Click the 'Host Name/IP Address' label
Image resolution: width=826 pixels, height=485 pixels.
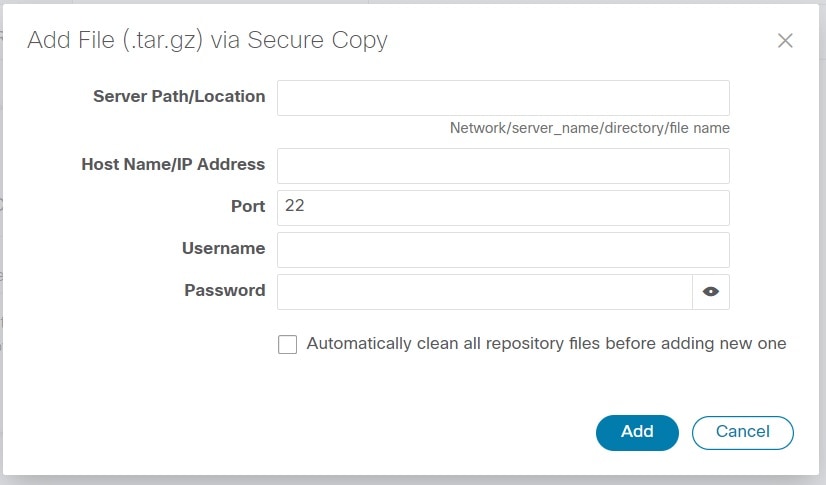173,164
